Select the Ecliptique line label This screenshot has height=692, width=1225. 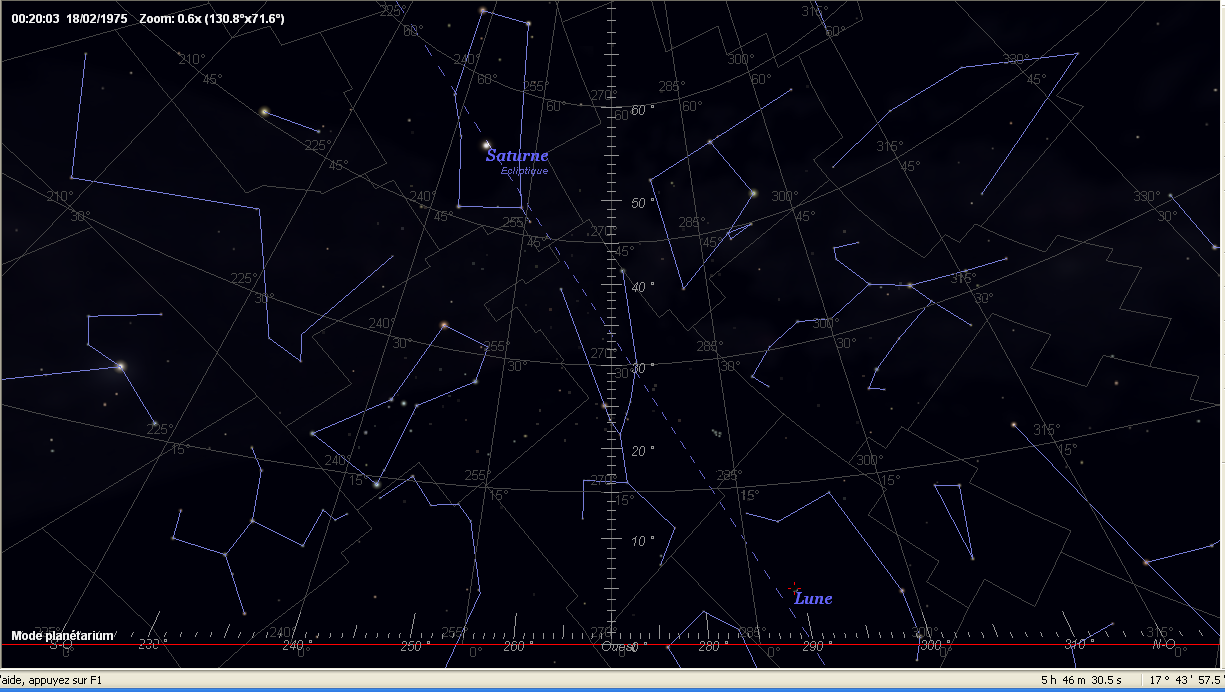[x=524, y=171]
